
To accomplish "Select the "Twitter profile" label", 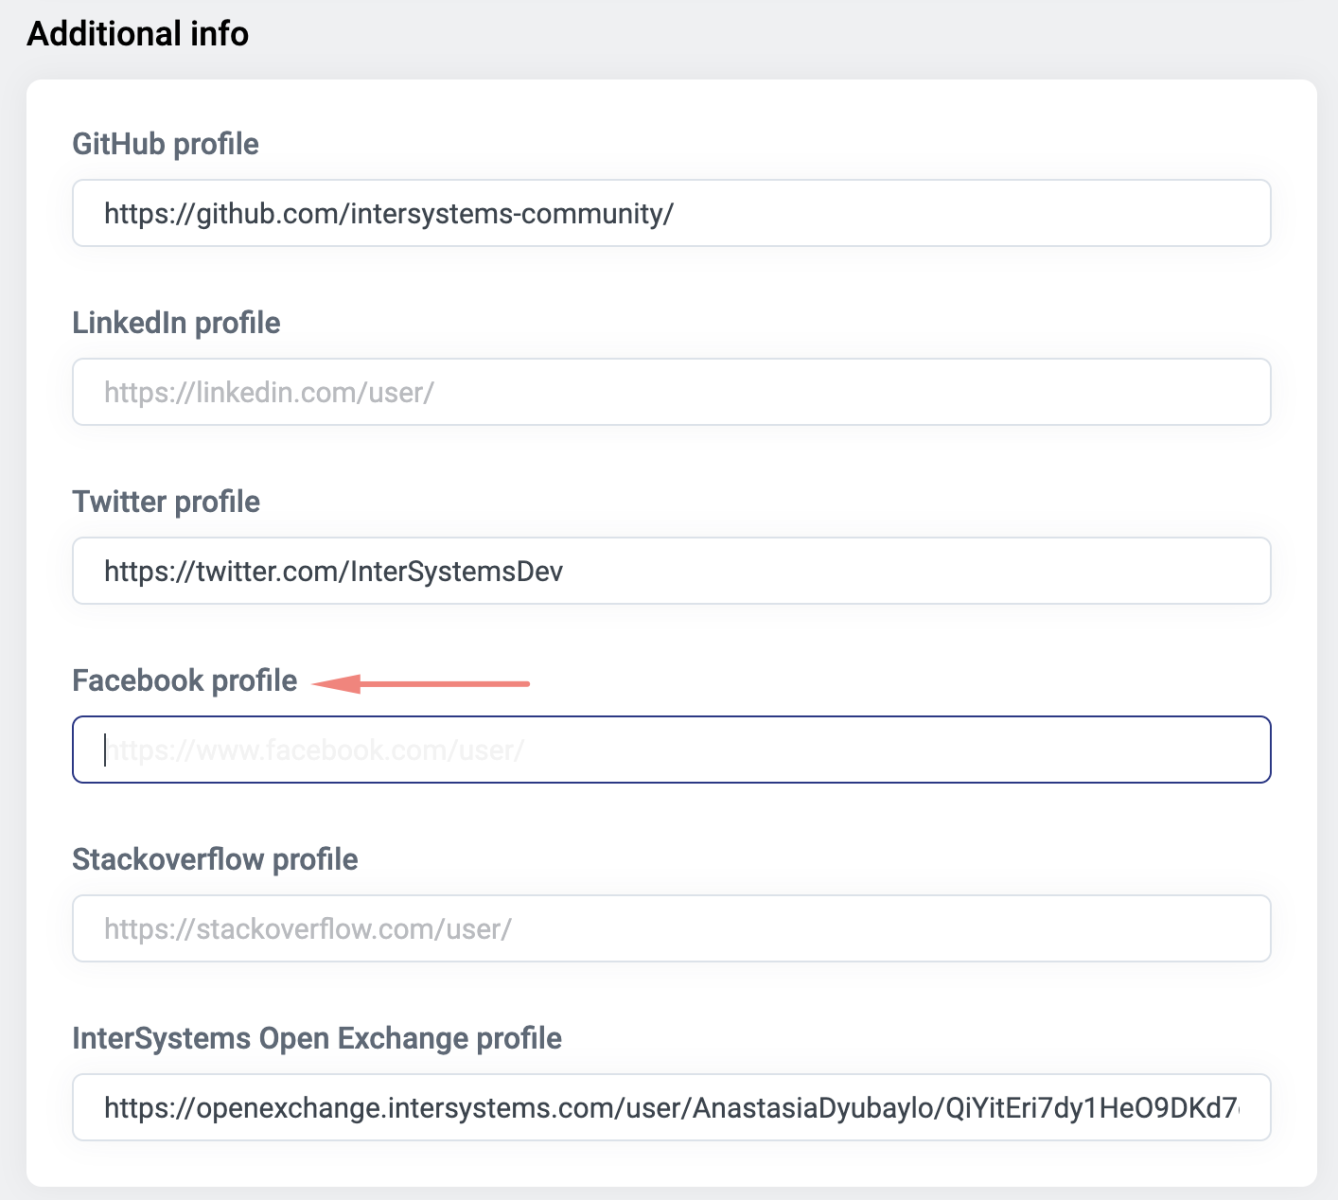I will click(166, 502).
